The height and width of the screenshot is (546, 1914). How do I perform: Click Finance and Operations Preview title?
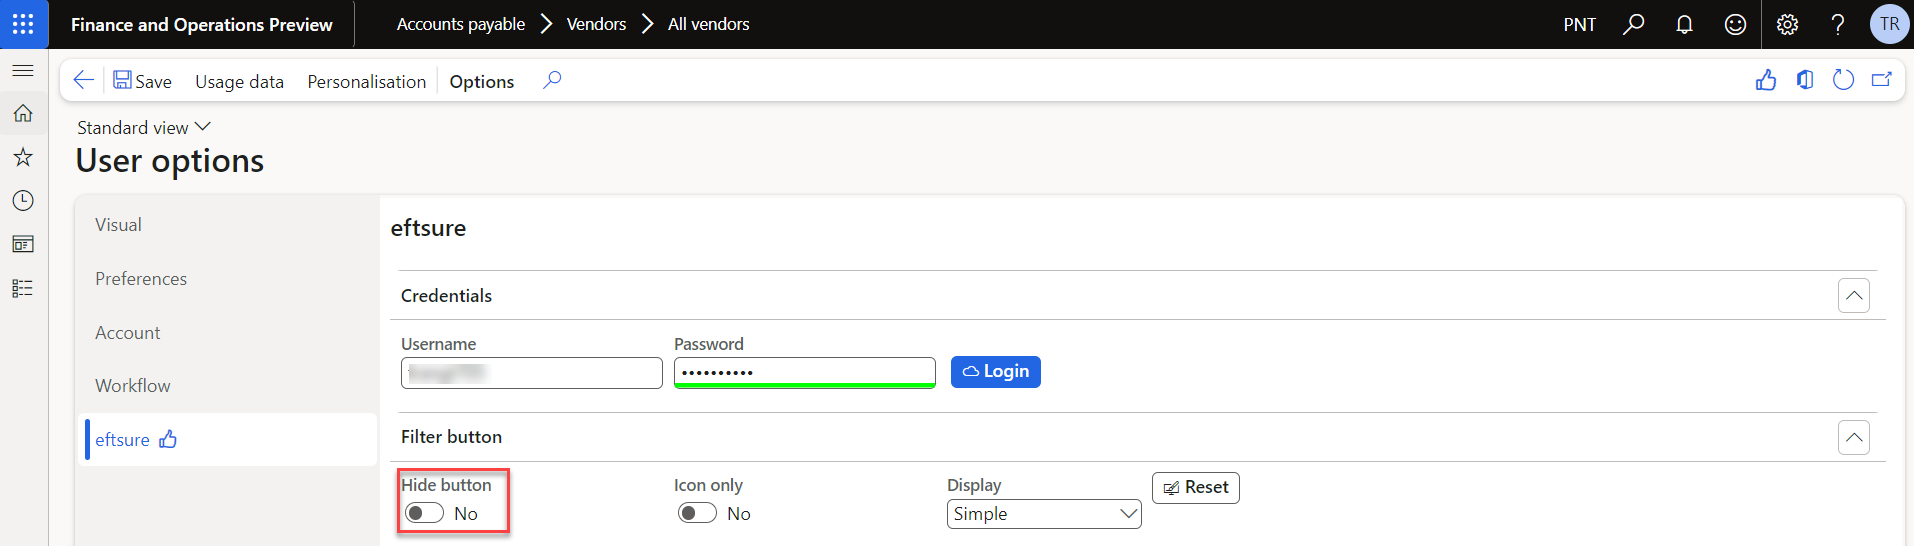(x=202, y=24)
